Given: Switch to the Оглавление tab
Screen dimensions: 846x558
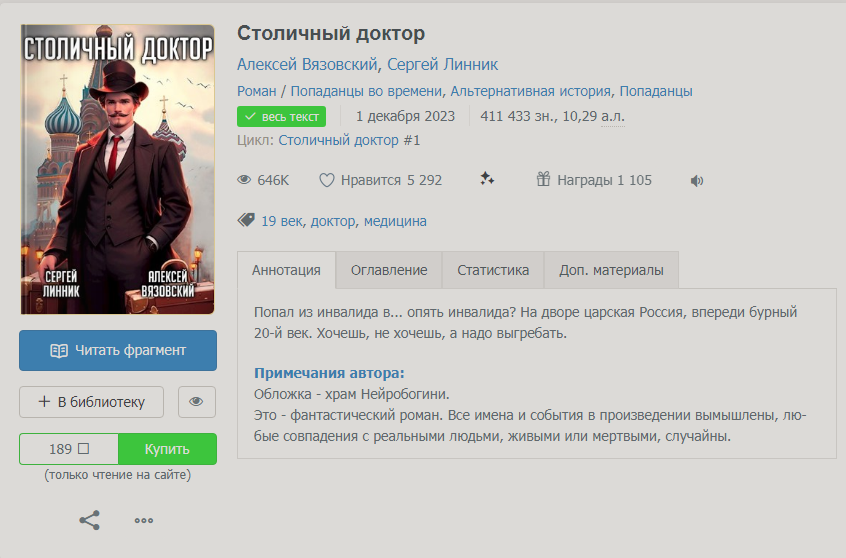Looking at the screenshot, I should pos(389,270).
